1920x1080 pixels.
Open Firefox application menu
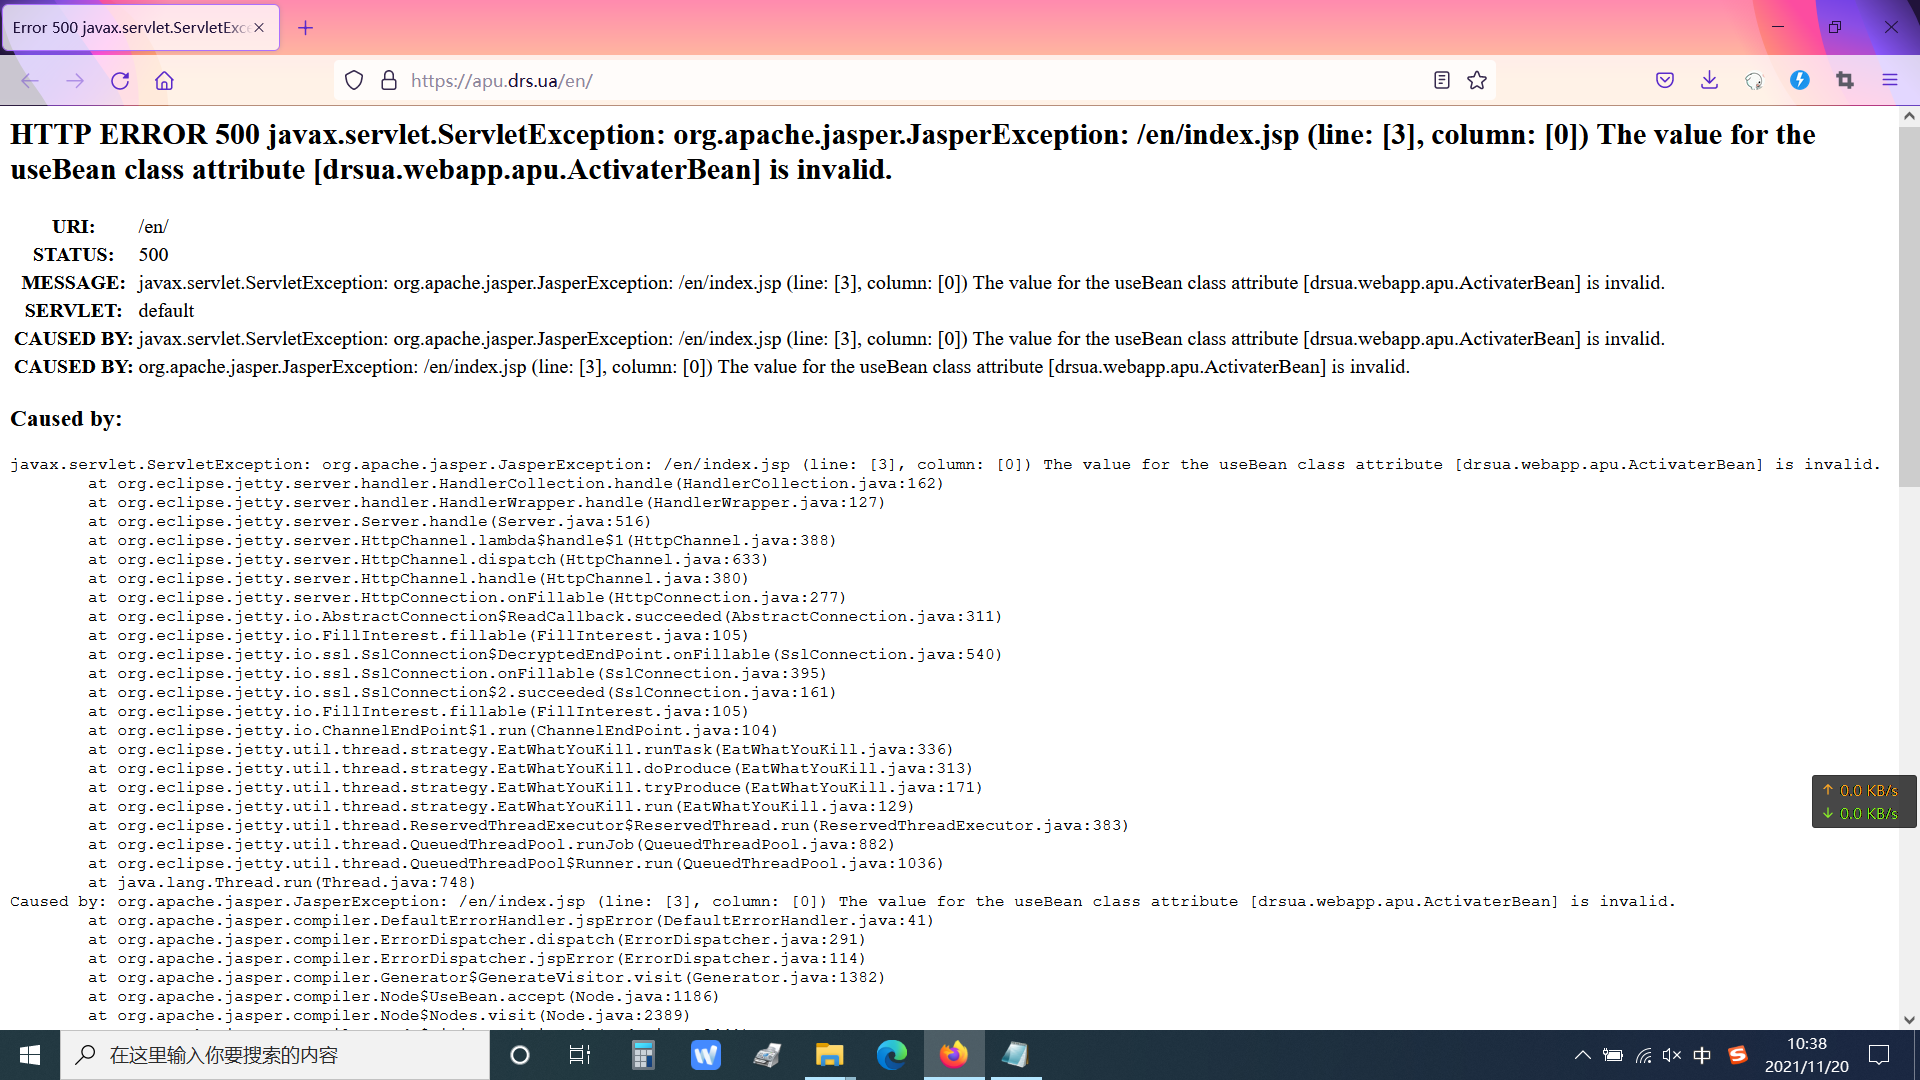coord(1889,81)
